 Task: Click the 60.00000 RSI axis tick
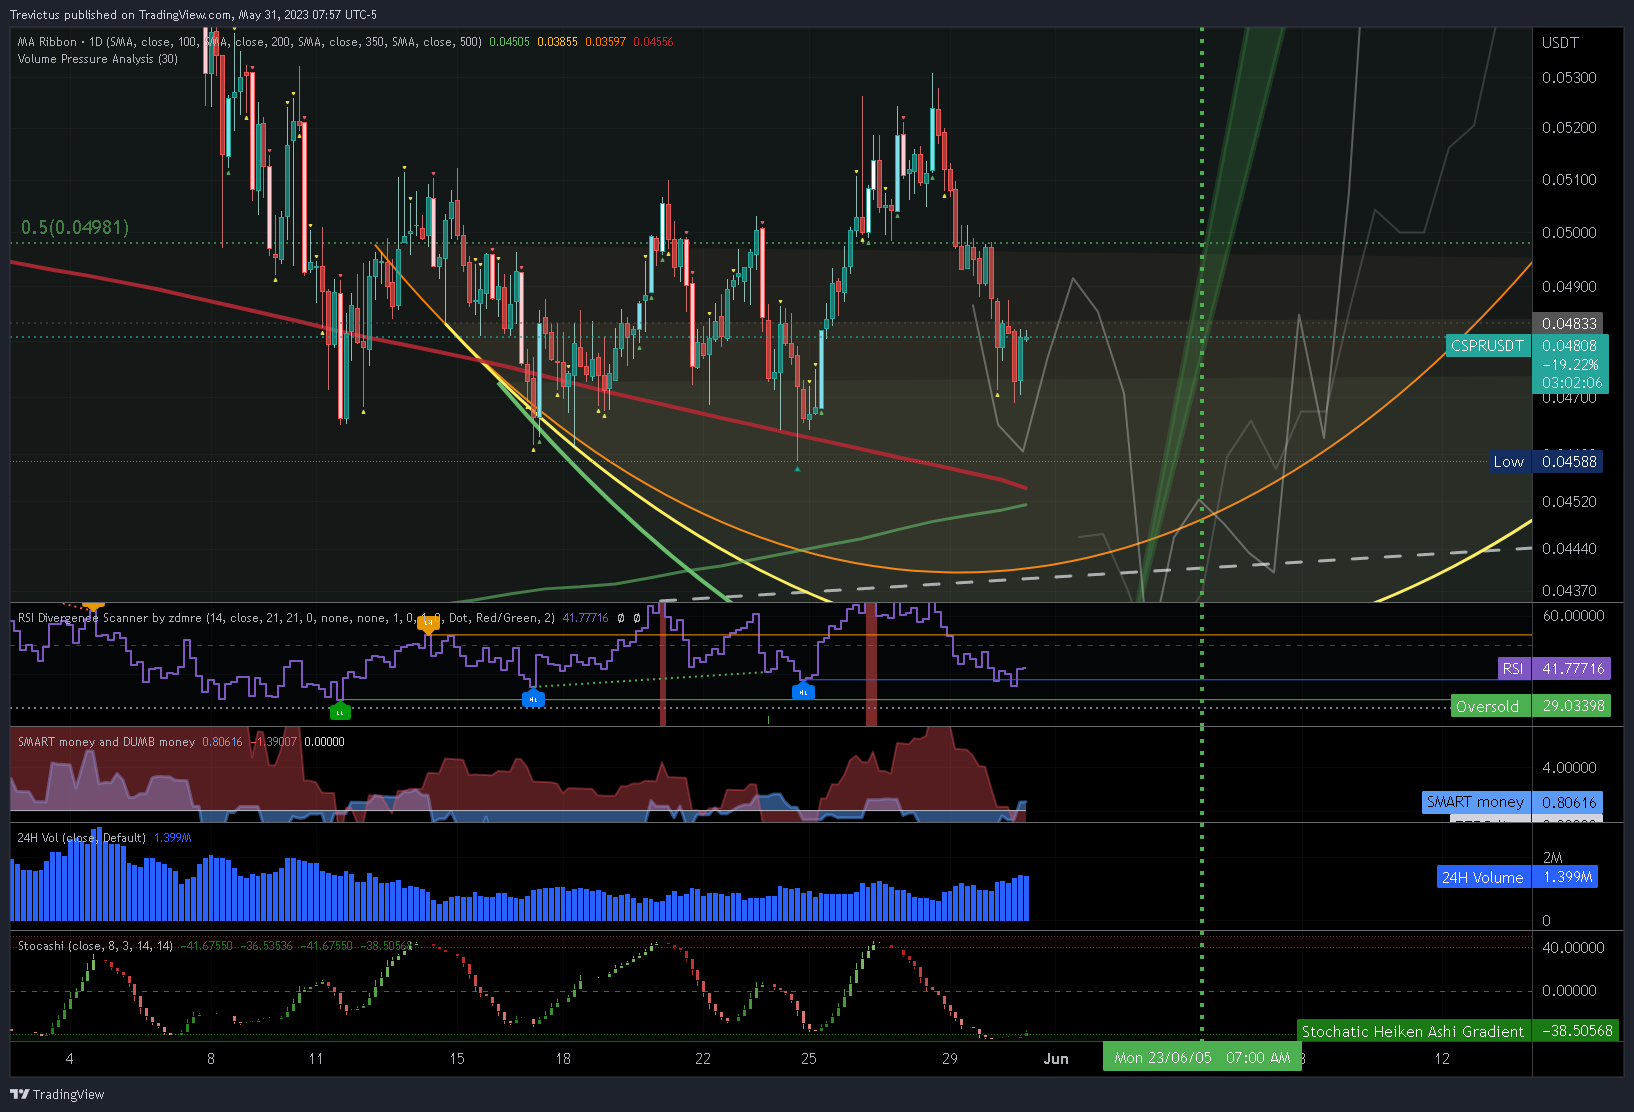point(1573,616)
